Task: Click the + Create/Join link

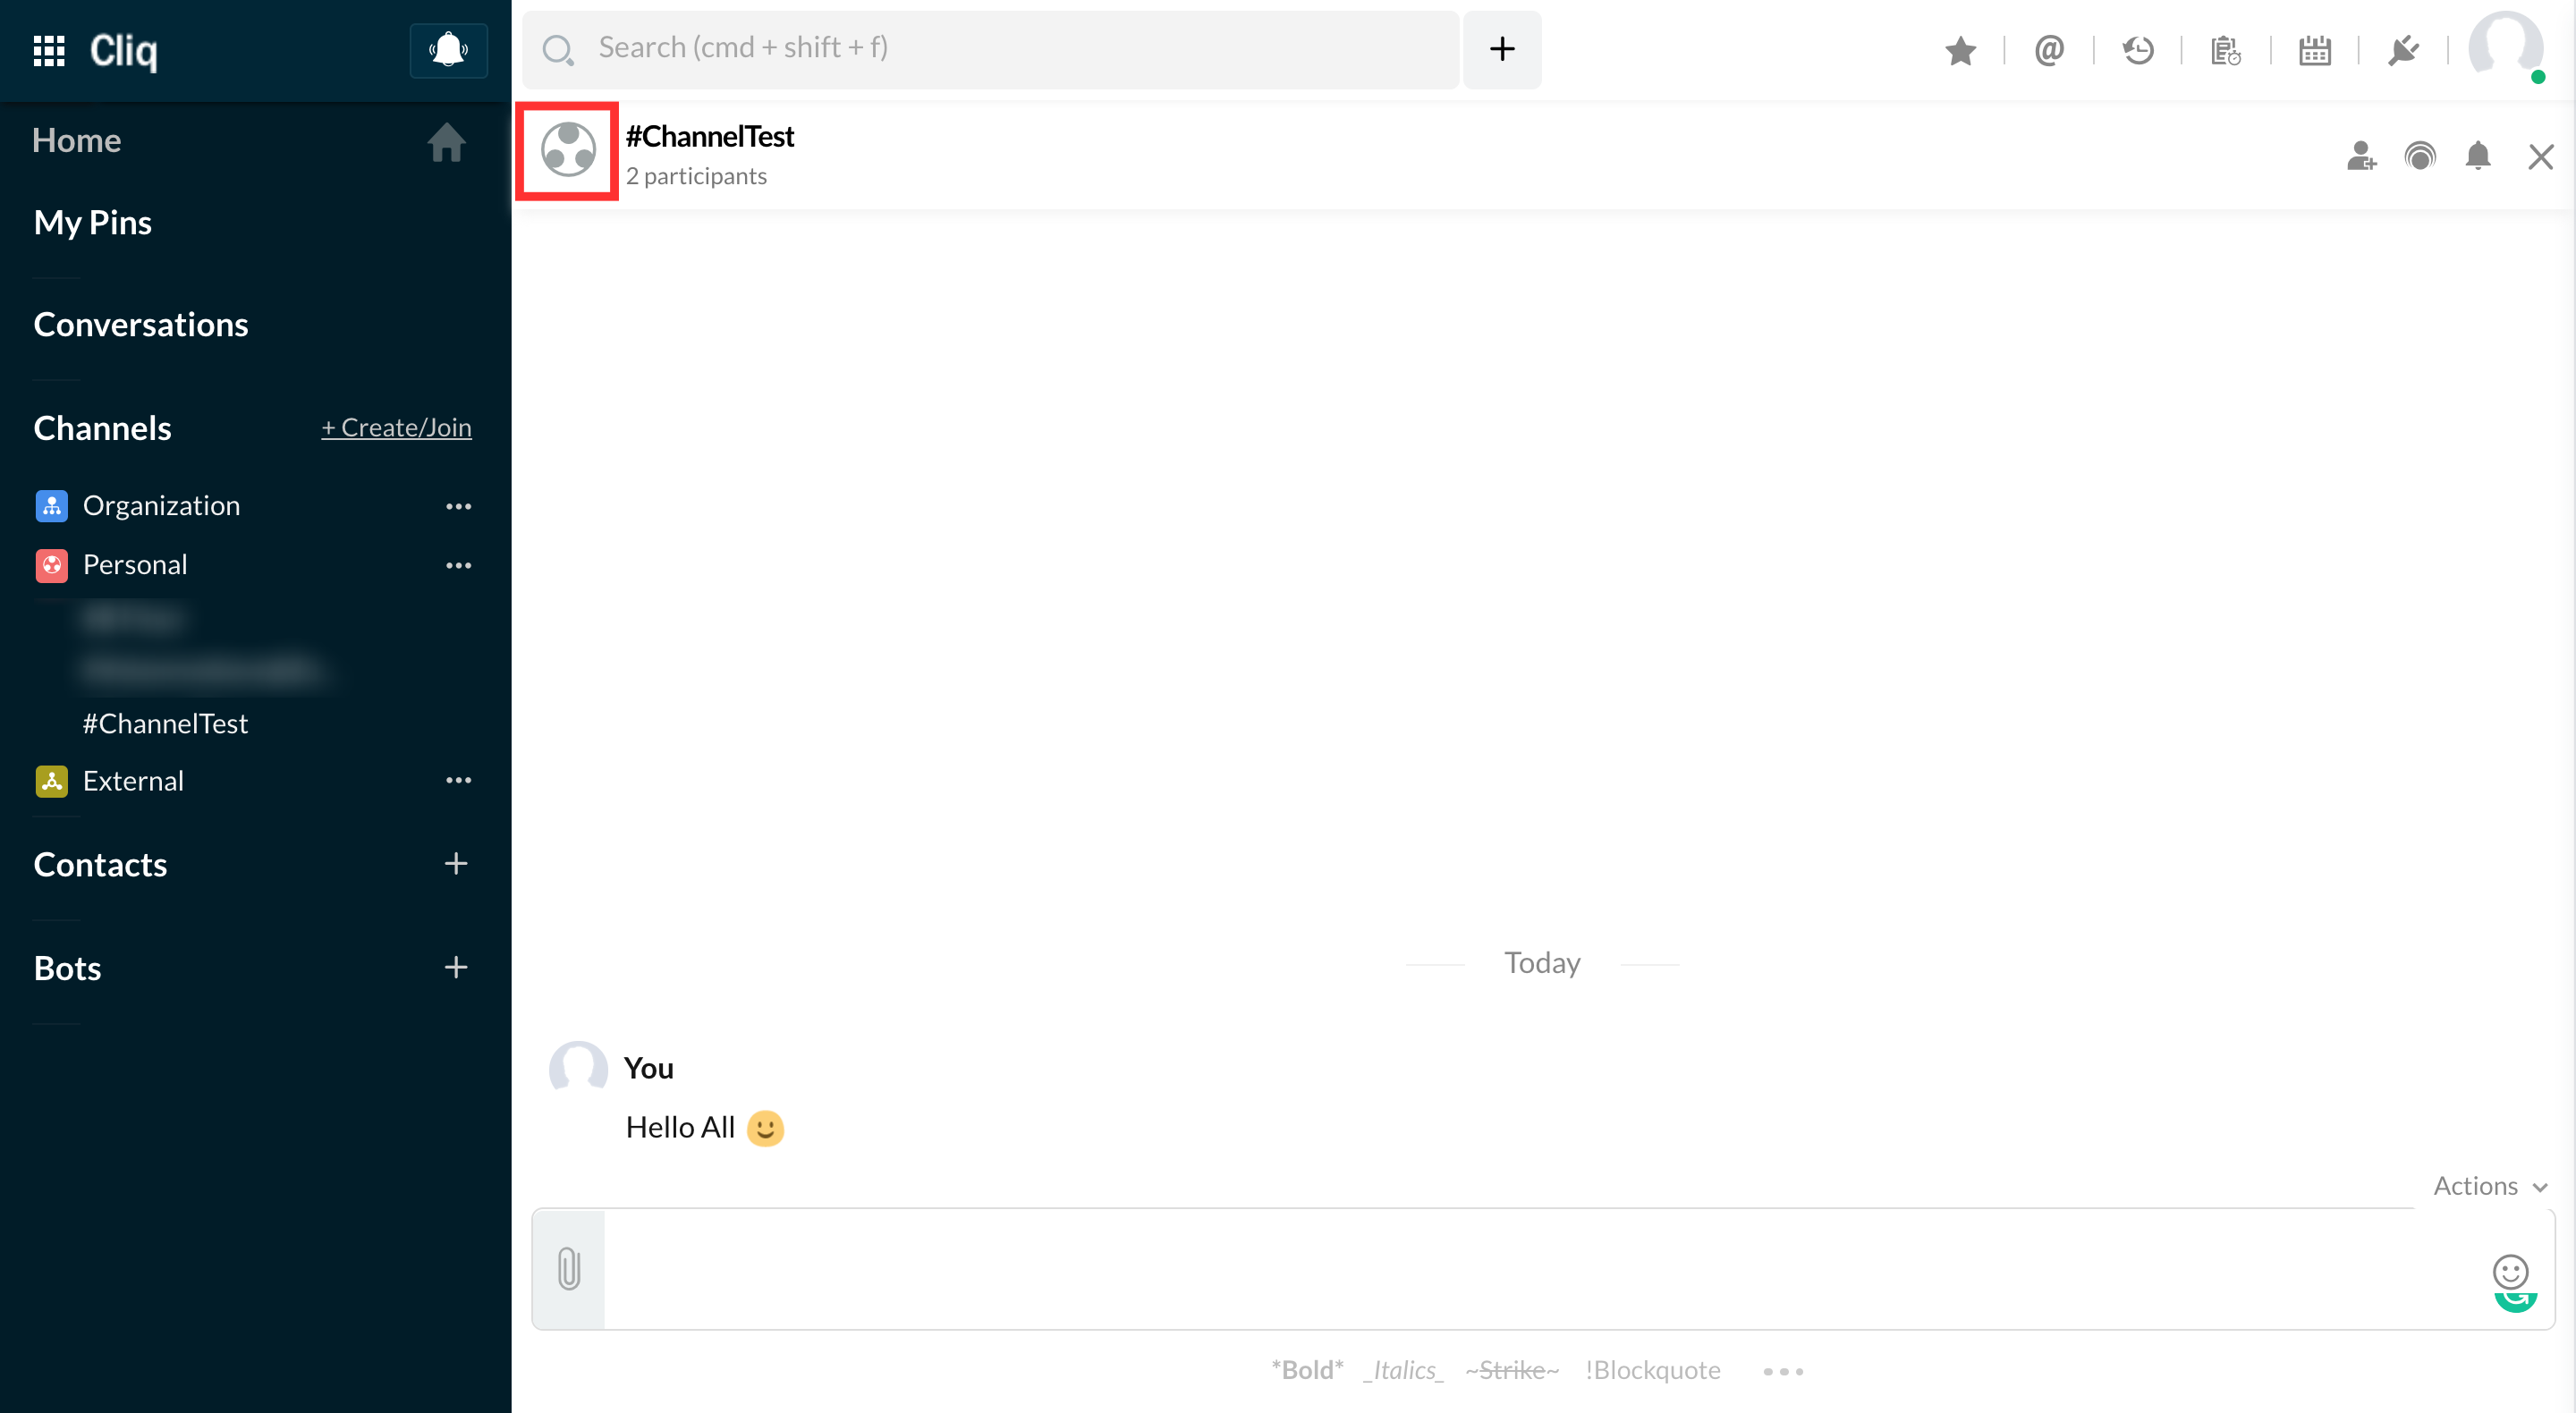Action: 396,428
